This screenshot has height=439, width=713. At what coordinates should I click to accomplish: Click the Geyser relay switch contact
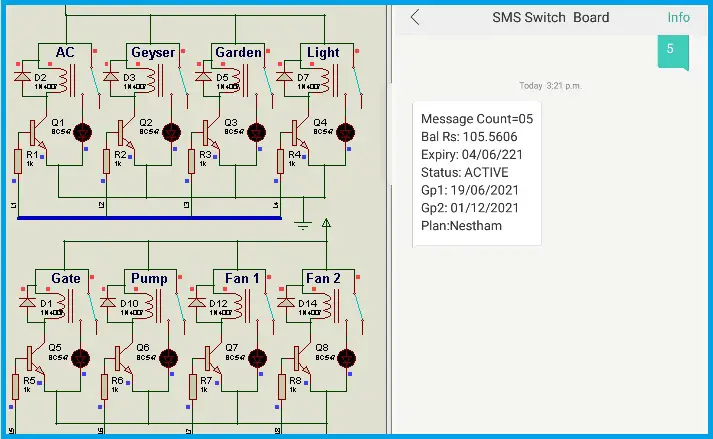pyautogui.click(x=184, y=81)
